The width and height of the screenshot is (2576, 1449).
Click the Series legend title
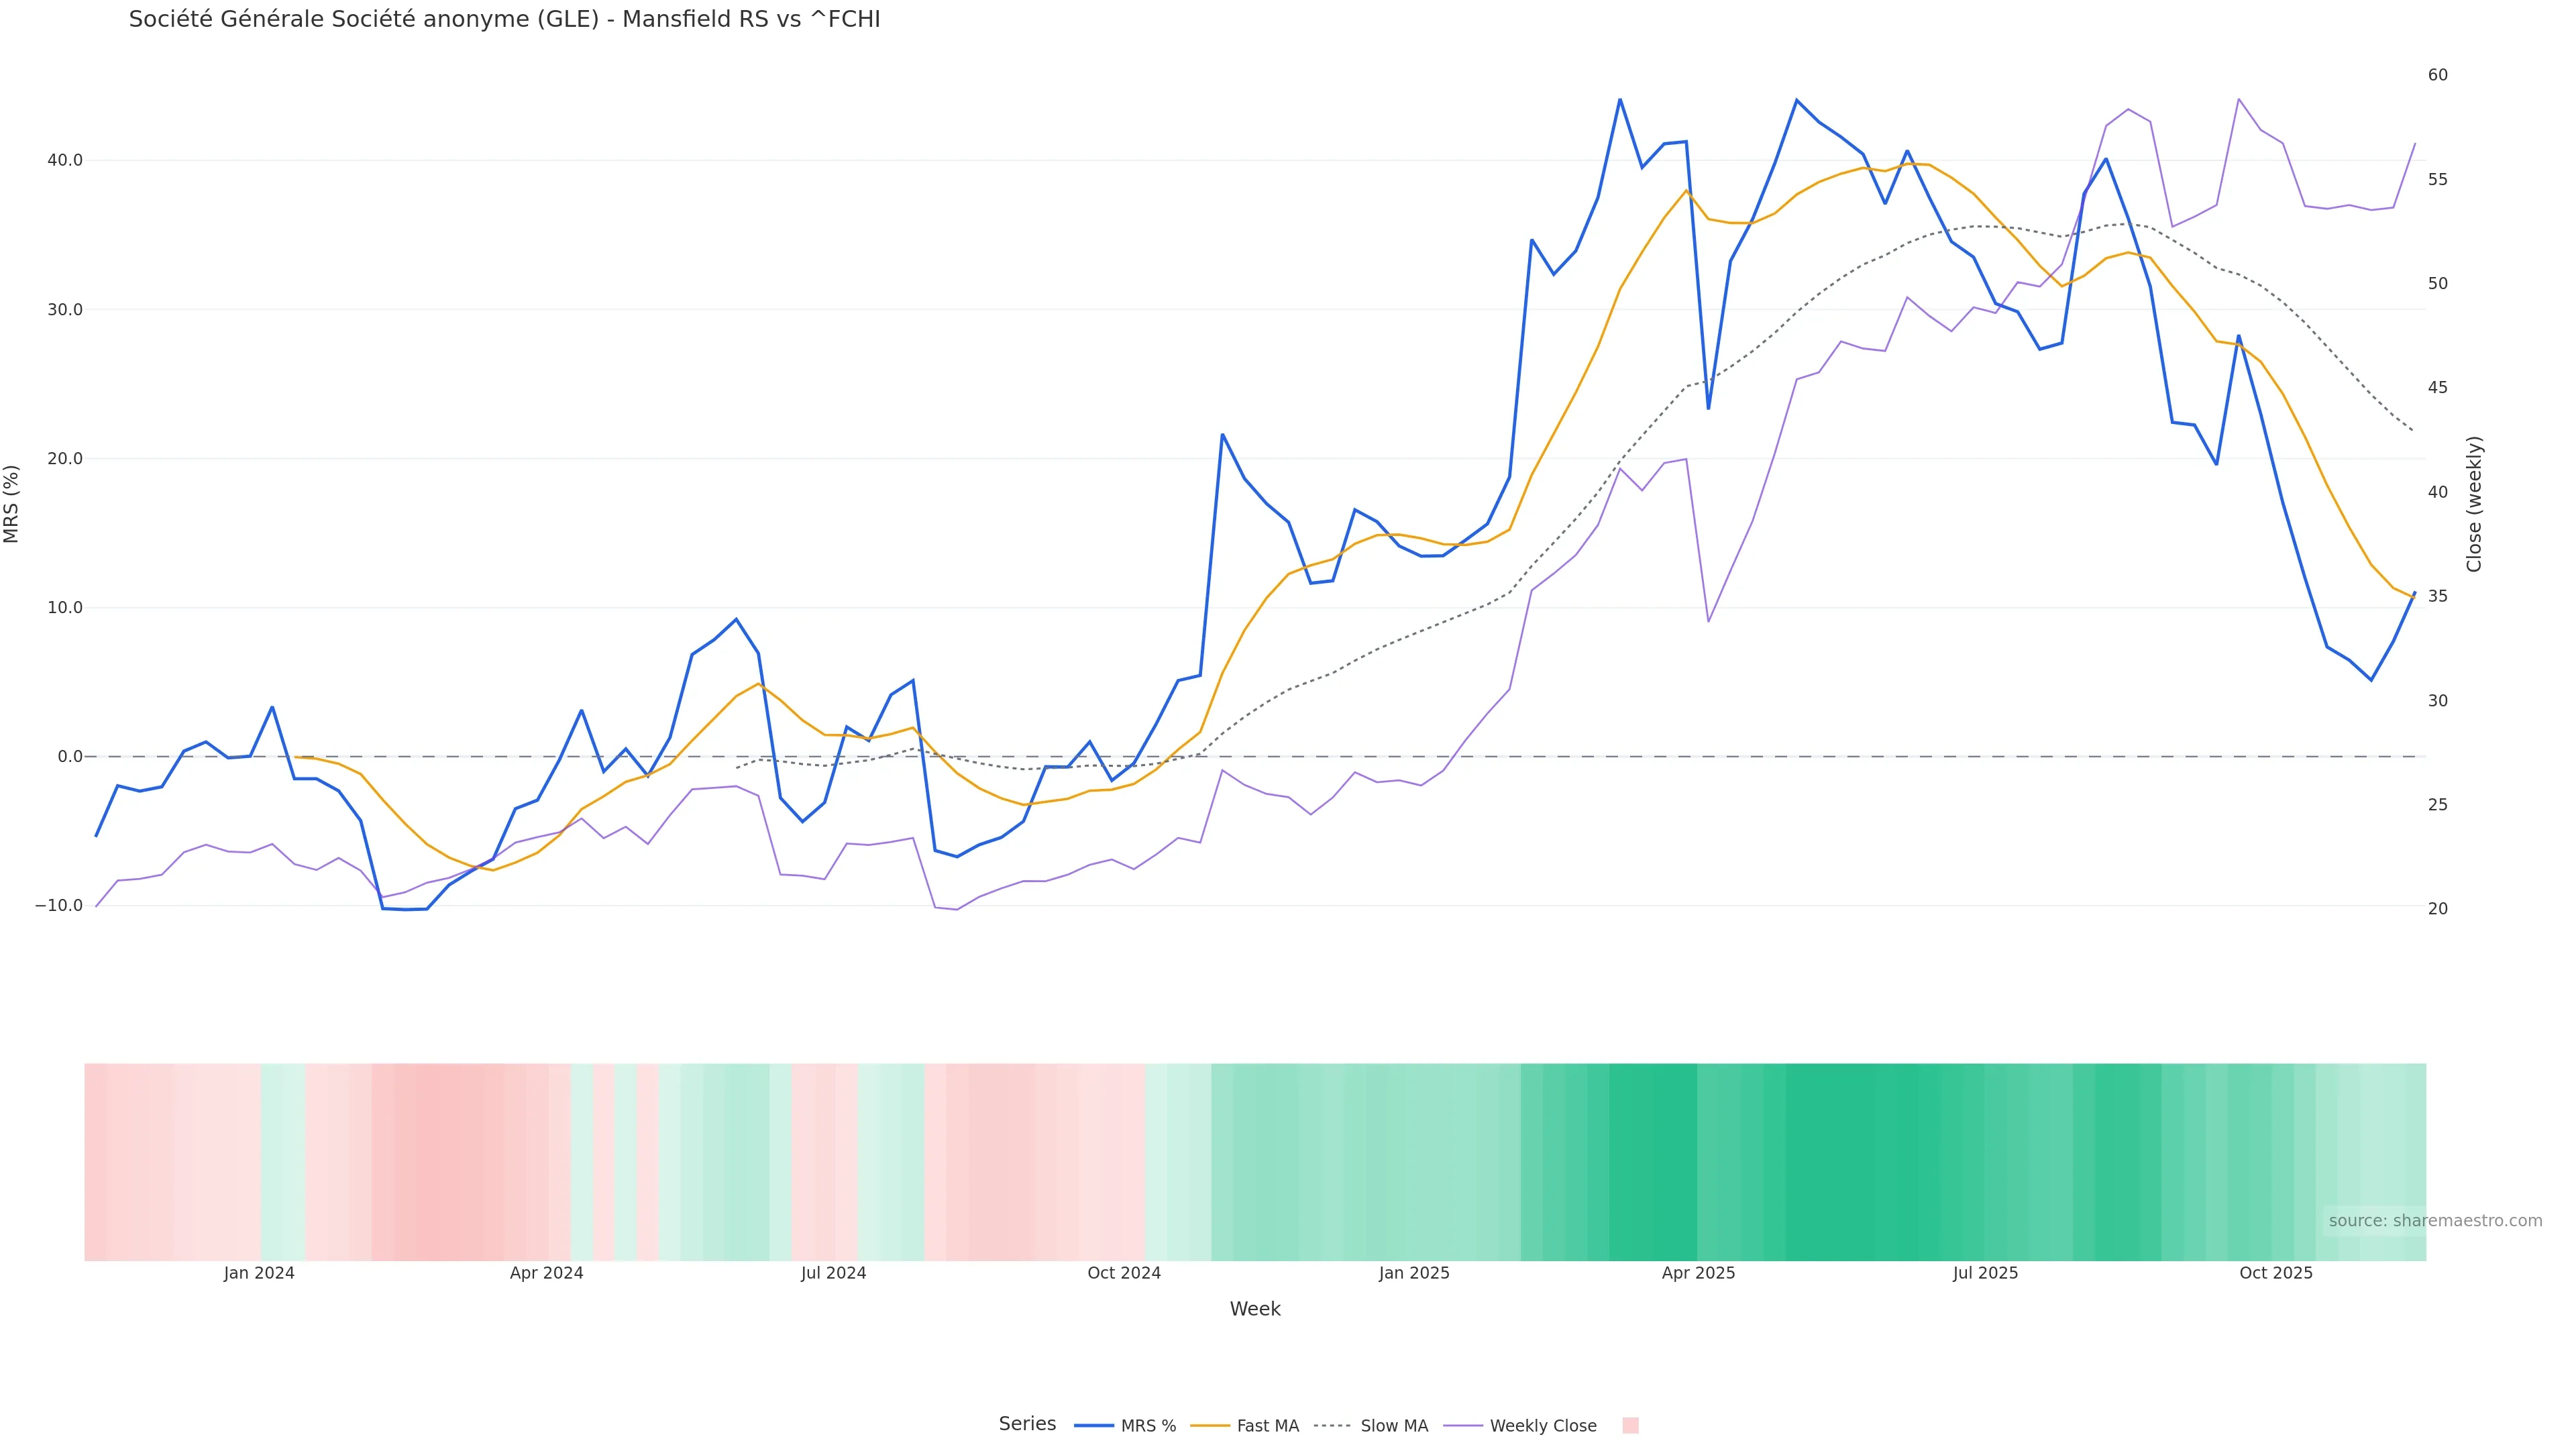click(x=1027, y=1424)
